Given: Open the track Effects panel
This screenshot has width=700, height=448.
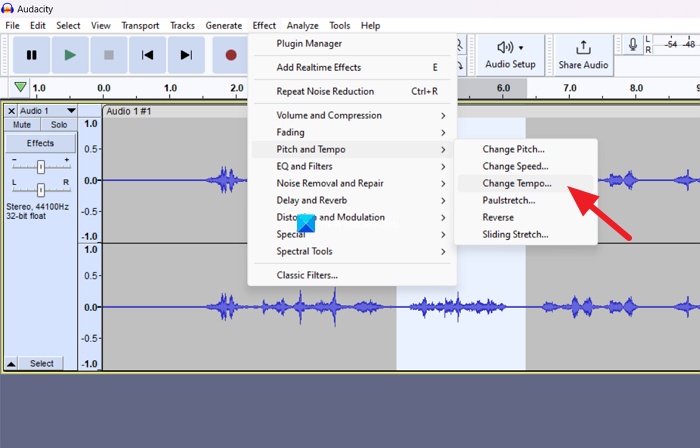Looking at the screenshot, I should click(40, 143).
